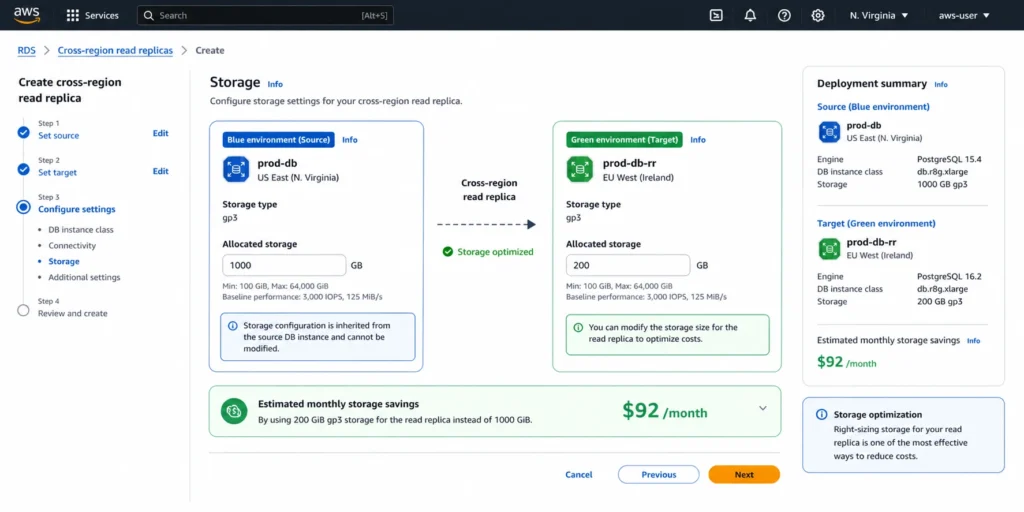Edit Step 2 Set target

[x=161, y=171]
